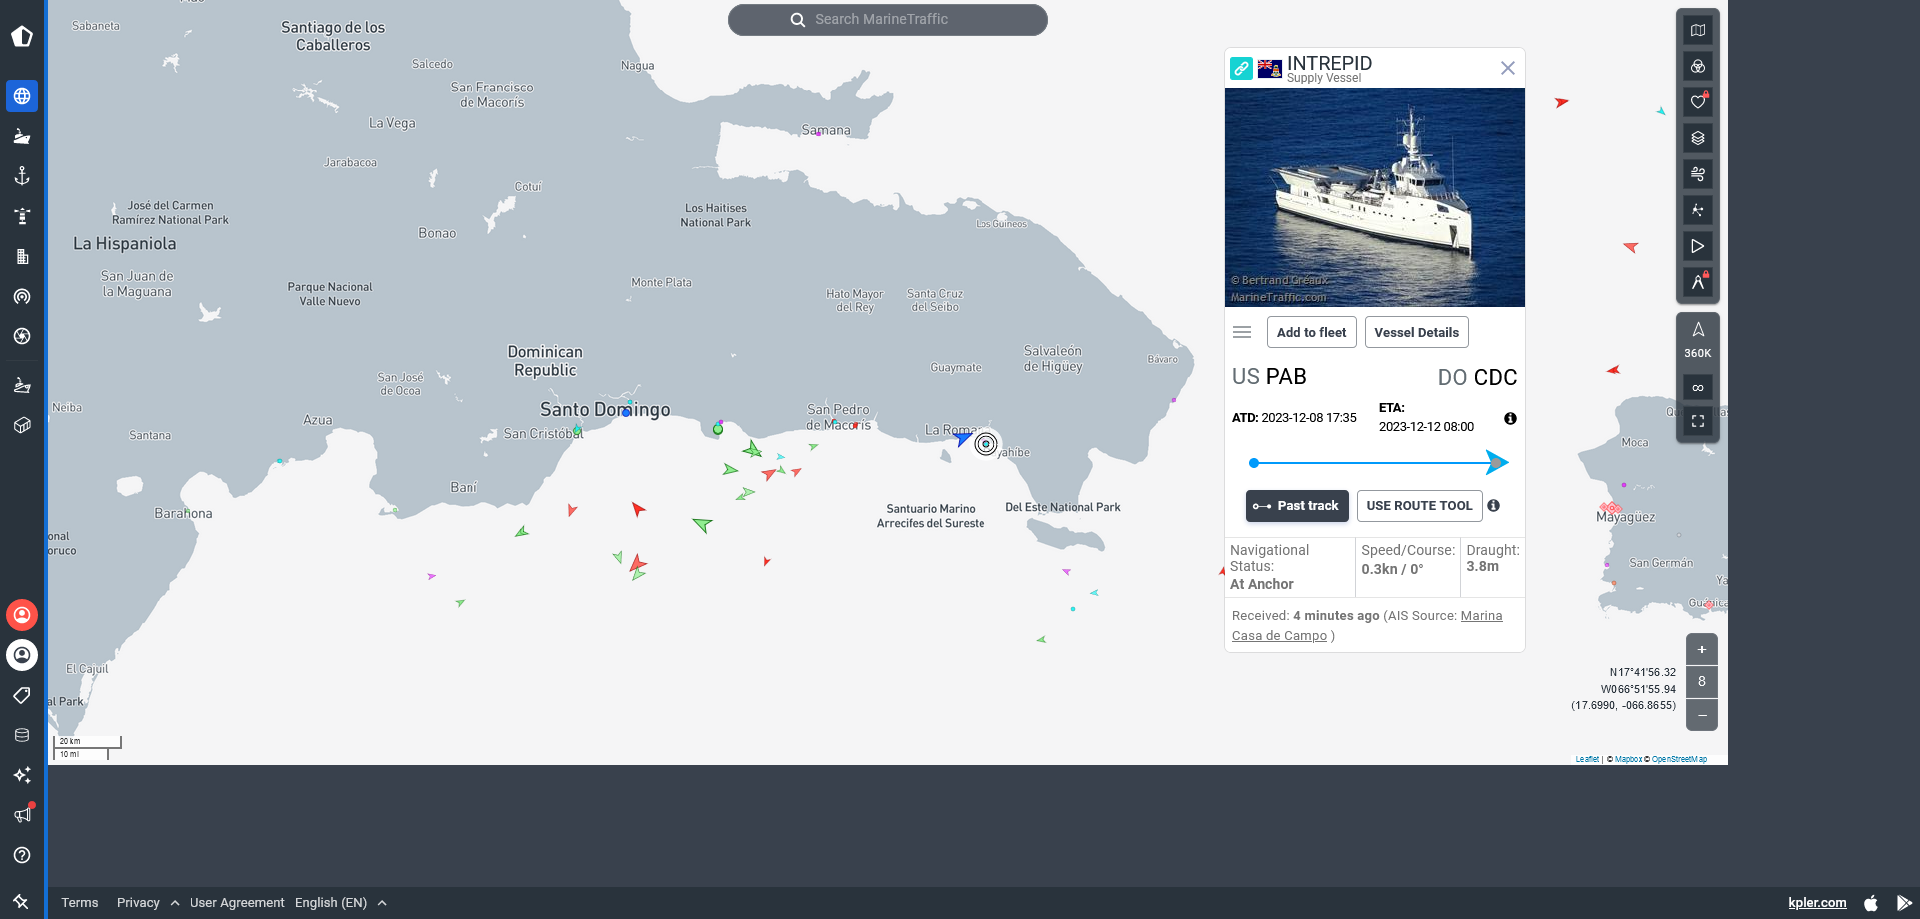Enter fullscreen map mode

tap(1698, 421)
